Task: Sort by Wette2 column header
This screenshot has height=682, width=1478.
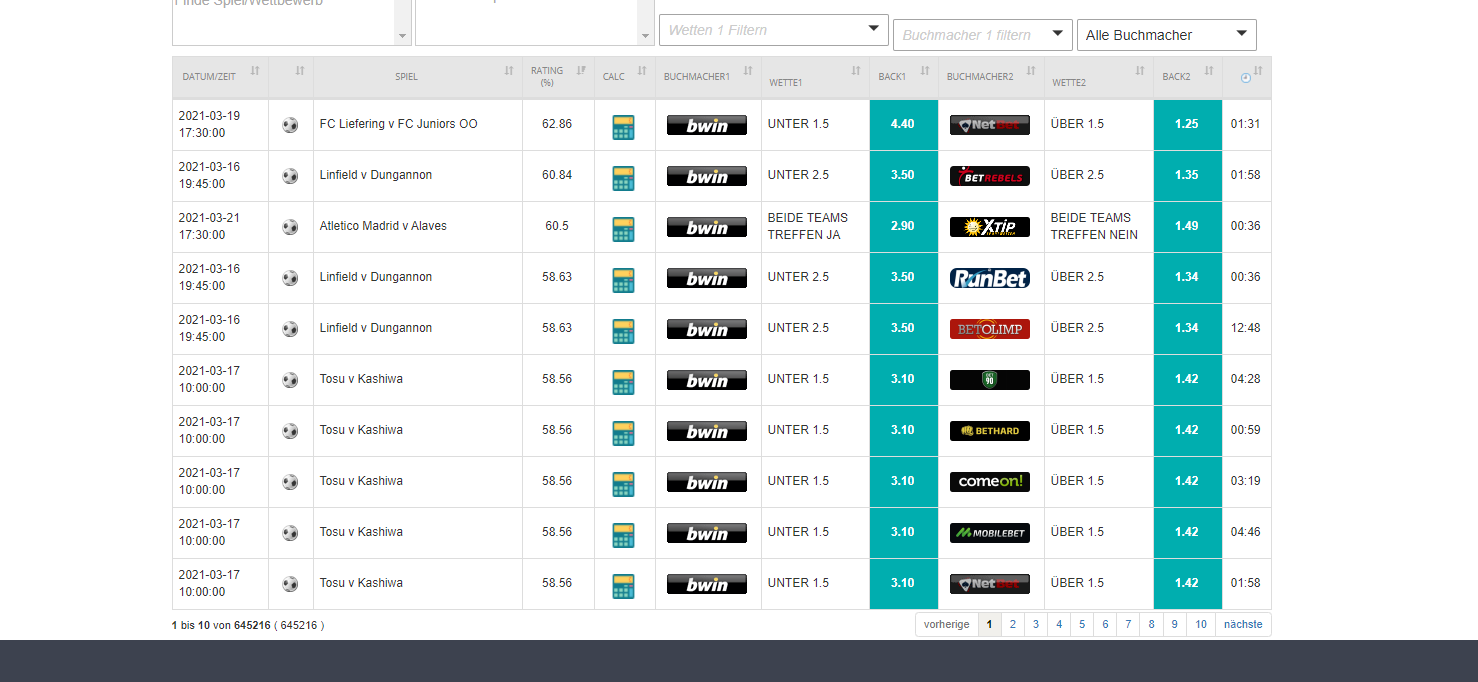Action: click(1099, 77)
